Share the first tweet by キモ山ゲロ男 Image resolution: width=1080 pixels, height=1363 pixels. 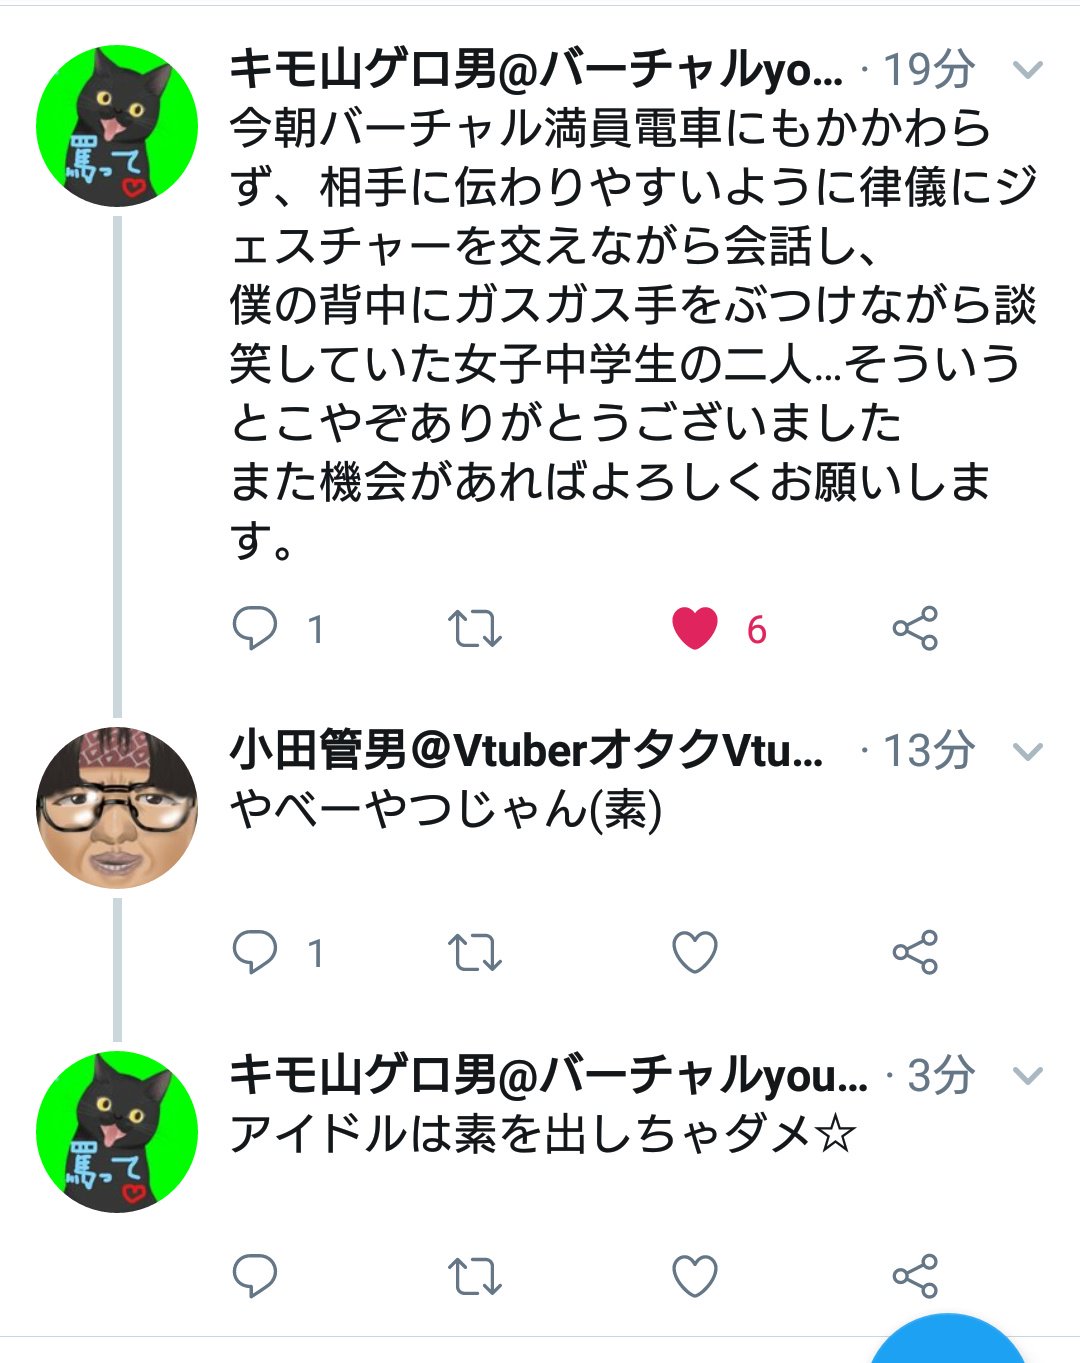pos(915,629)
